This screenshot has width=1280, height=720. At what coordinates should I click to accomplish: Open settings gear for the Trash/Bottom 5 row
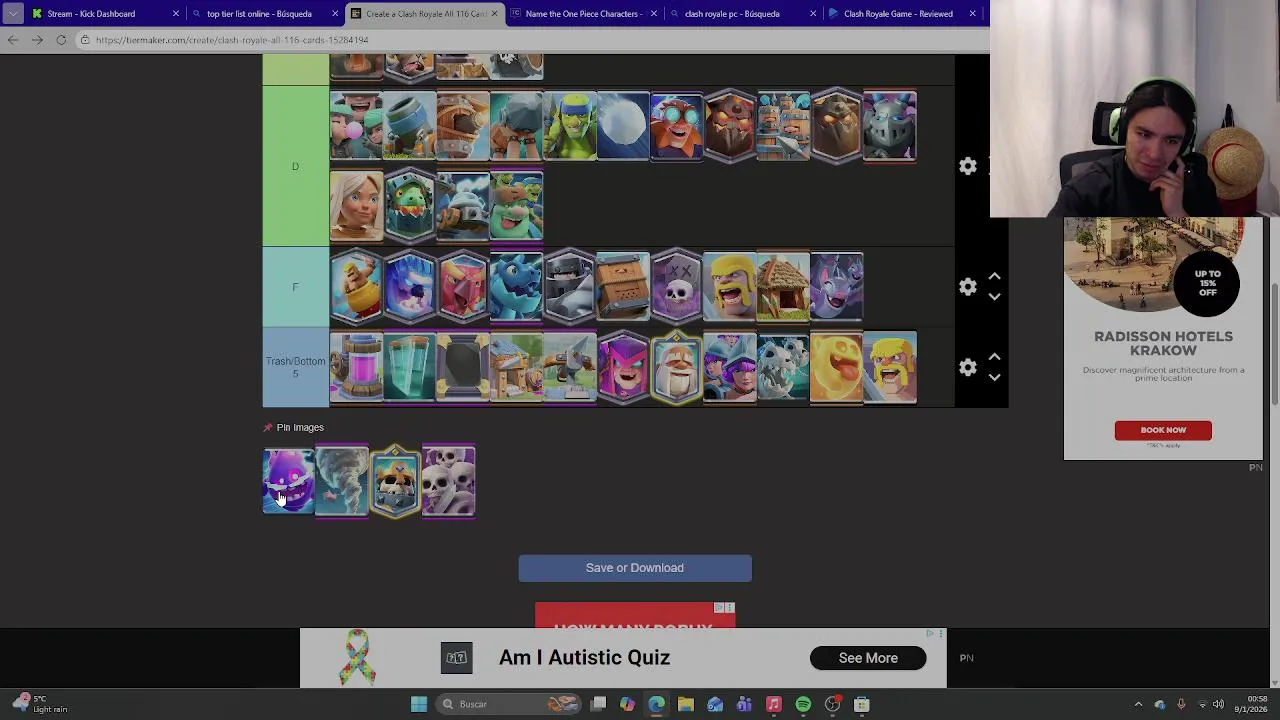967,367
